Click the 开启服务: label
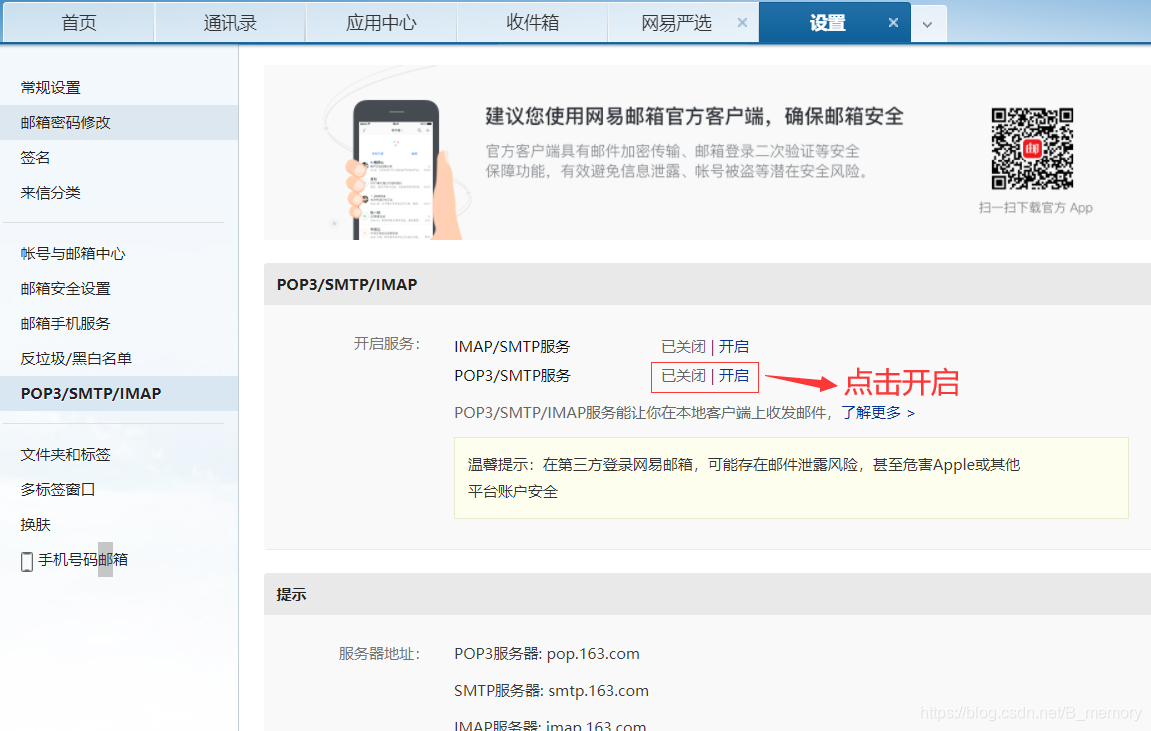This screenshot has height=731, width=1151. point(387,343)
